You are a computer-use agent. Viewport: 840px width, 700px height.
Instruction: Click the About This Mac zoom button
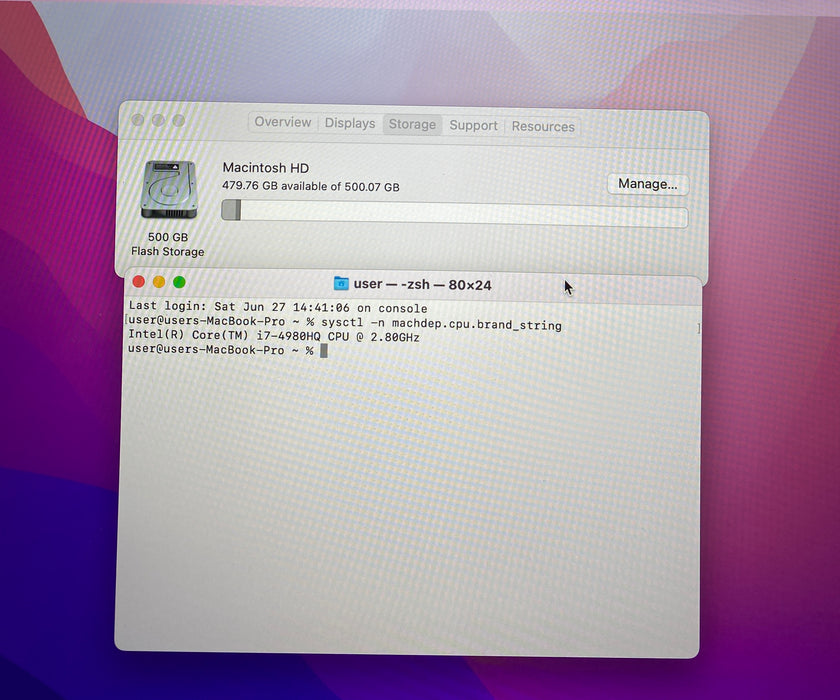pos(178,121)
